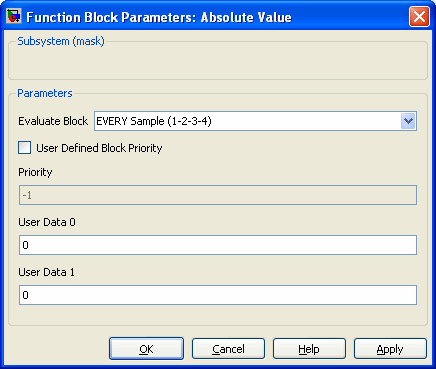
Task: Click the User Data 0 label
Action: pyautogui.click(x=47, y=222)
